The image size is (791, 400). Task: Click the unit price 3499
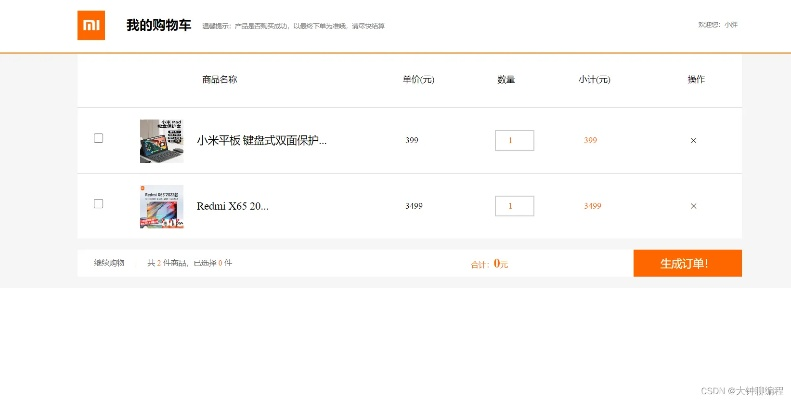coord(414,206)
